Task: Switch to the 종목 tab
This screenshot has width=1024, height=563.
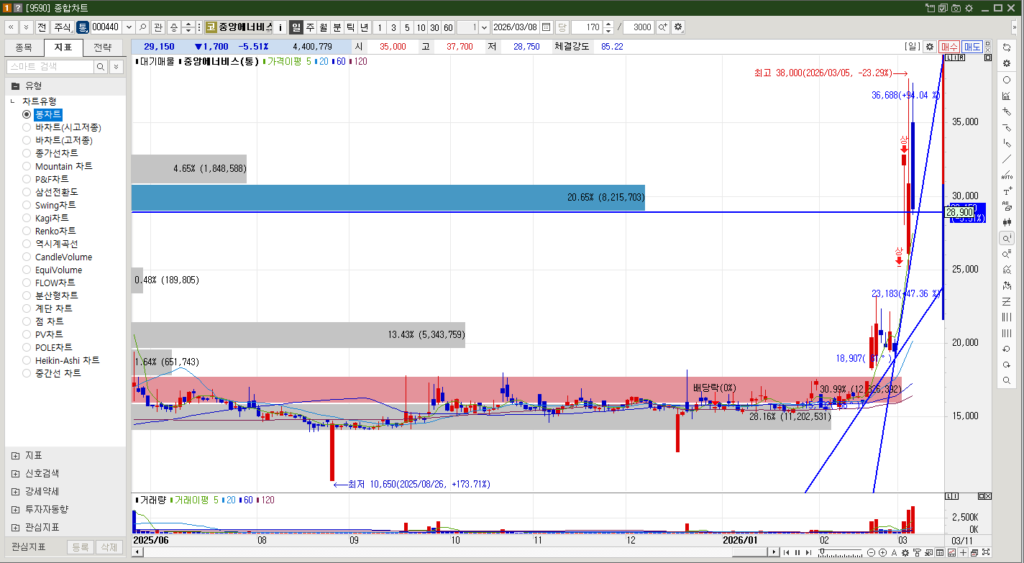Action: click(x=24, y=47)
